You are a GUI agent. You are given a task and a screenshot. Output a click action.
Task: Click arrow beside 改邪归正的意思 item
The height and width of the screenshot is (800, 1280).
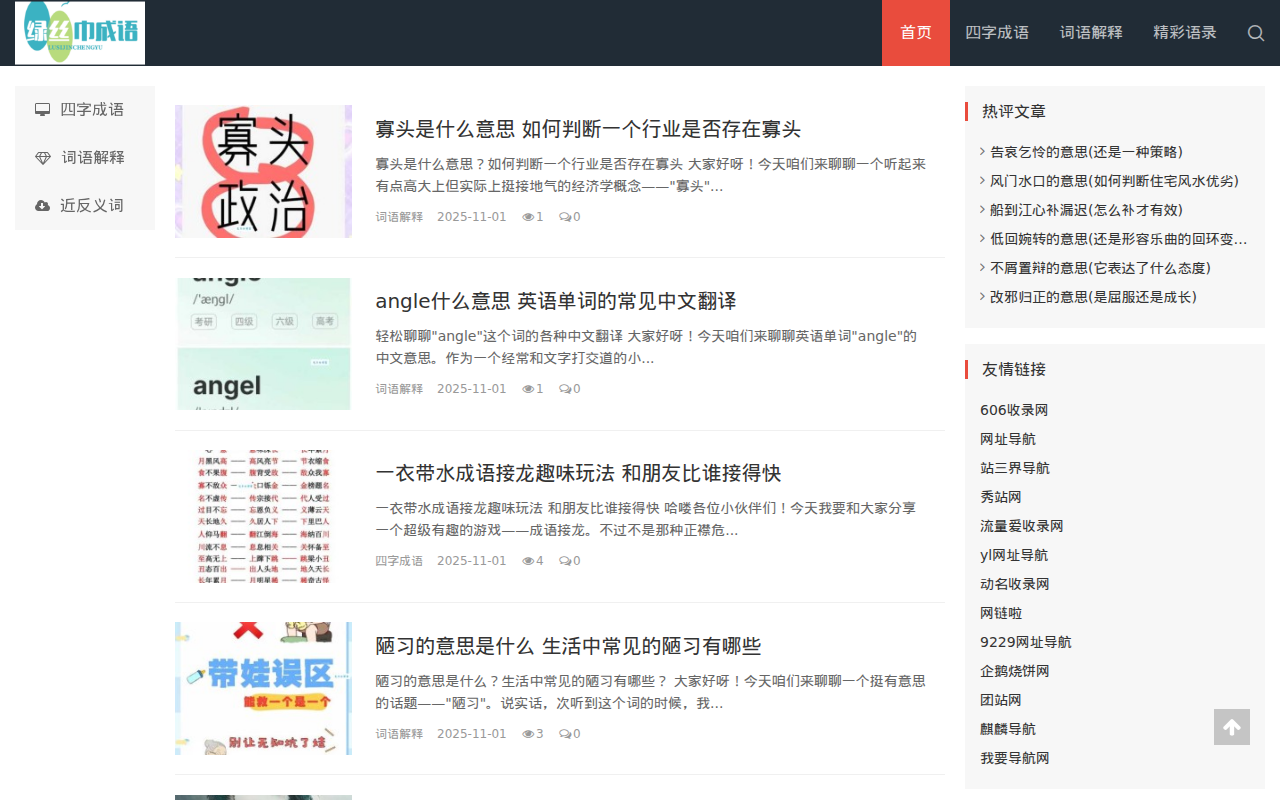pyautogui.click(x=981, y=297)
